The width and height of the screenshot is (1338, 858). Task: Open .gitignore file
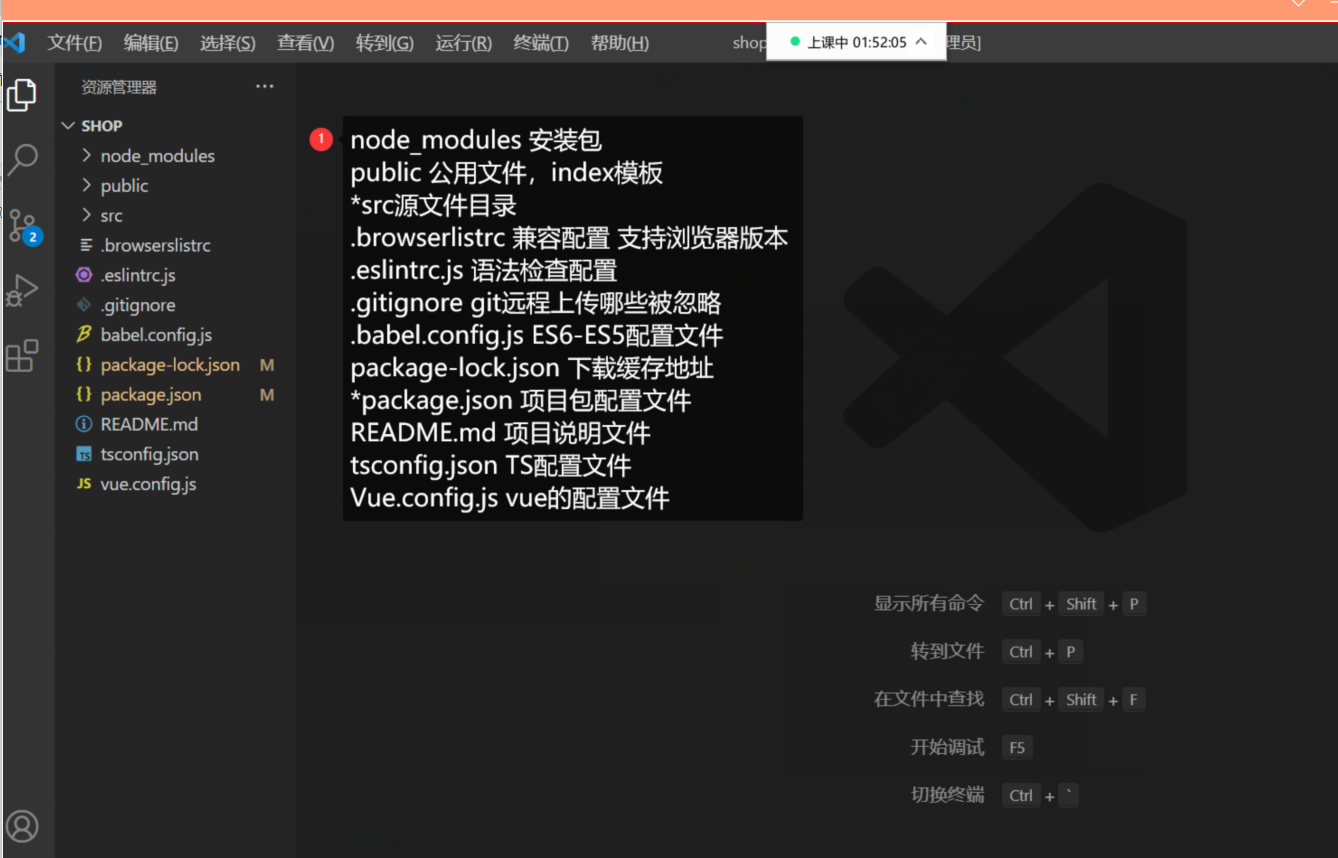tap(138, 305)
